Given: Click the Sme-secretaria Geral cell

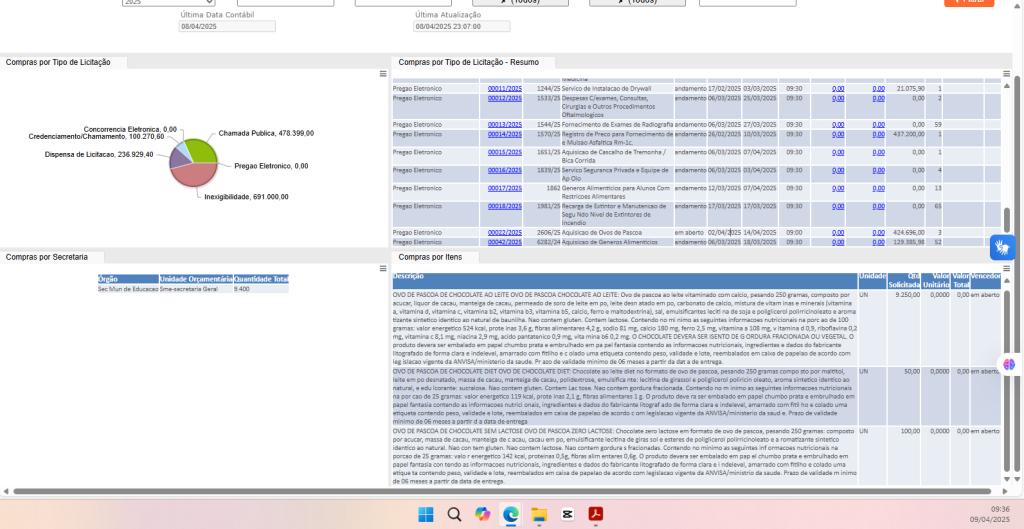Looking at the screenshot, I should (x=196, y=289).
